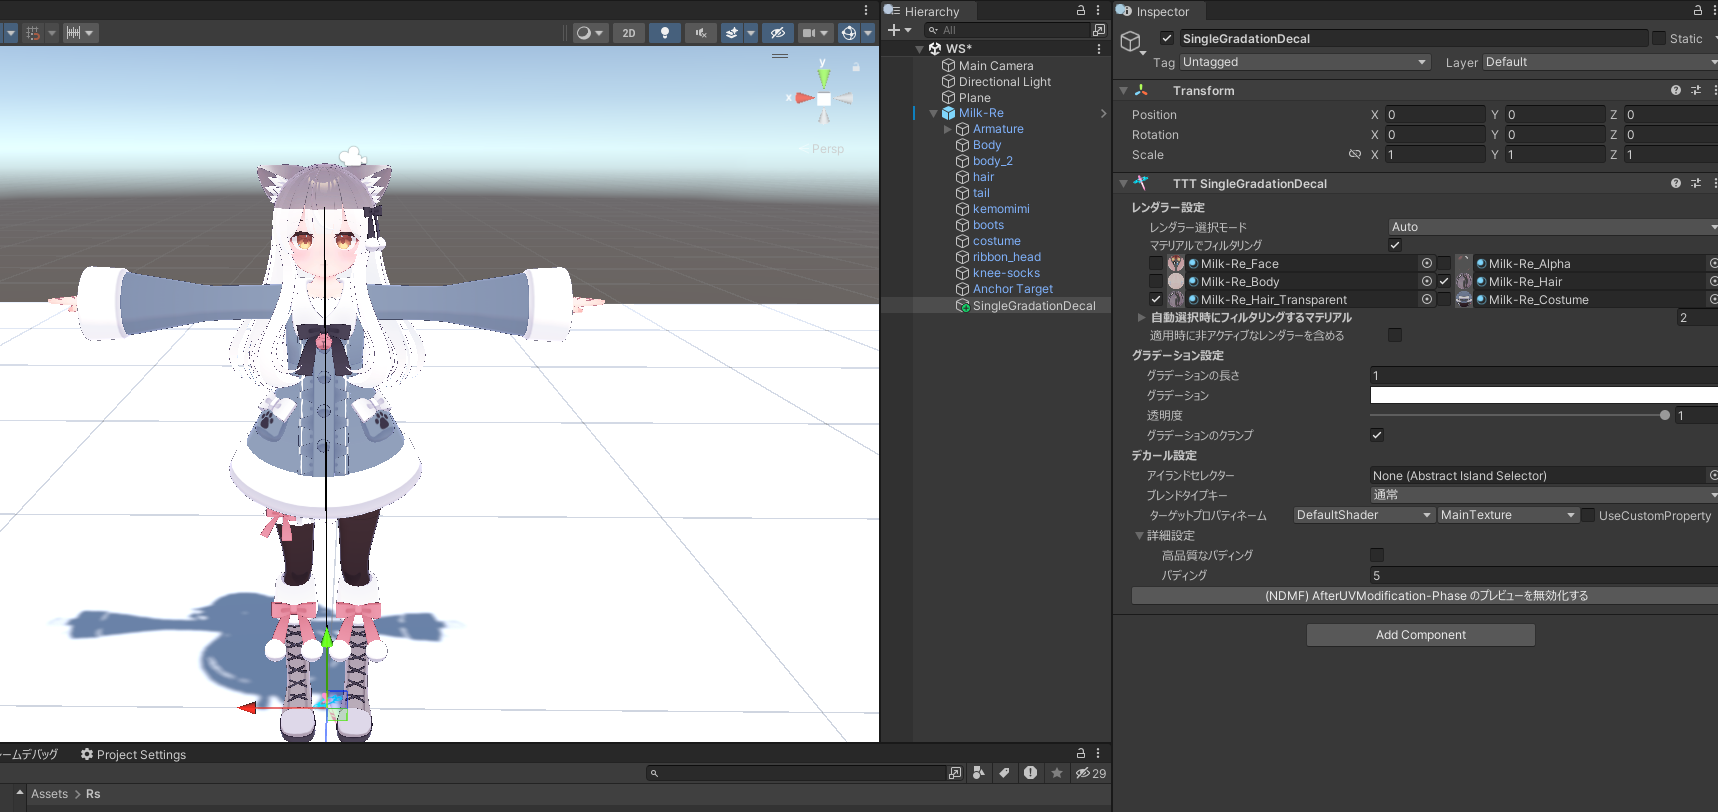Toggle scene visibility eye icon in toolbar

point(777,33)
